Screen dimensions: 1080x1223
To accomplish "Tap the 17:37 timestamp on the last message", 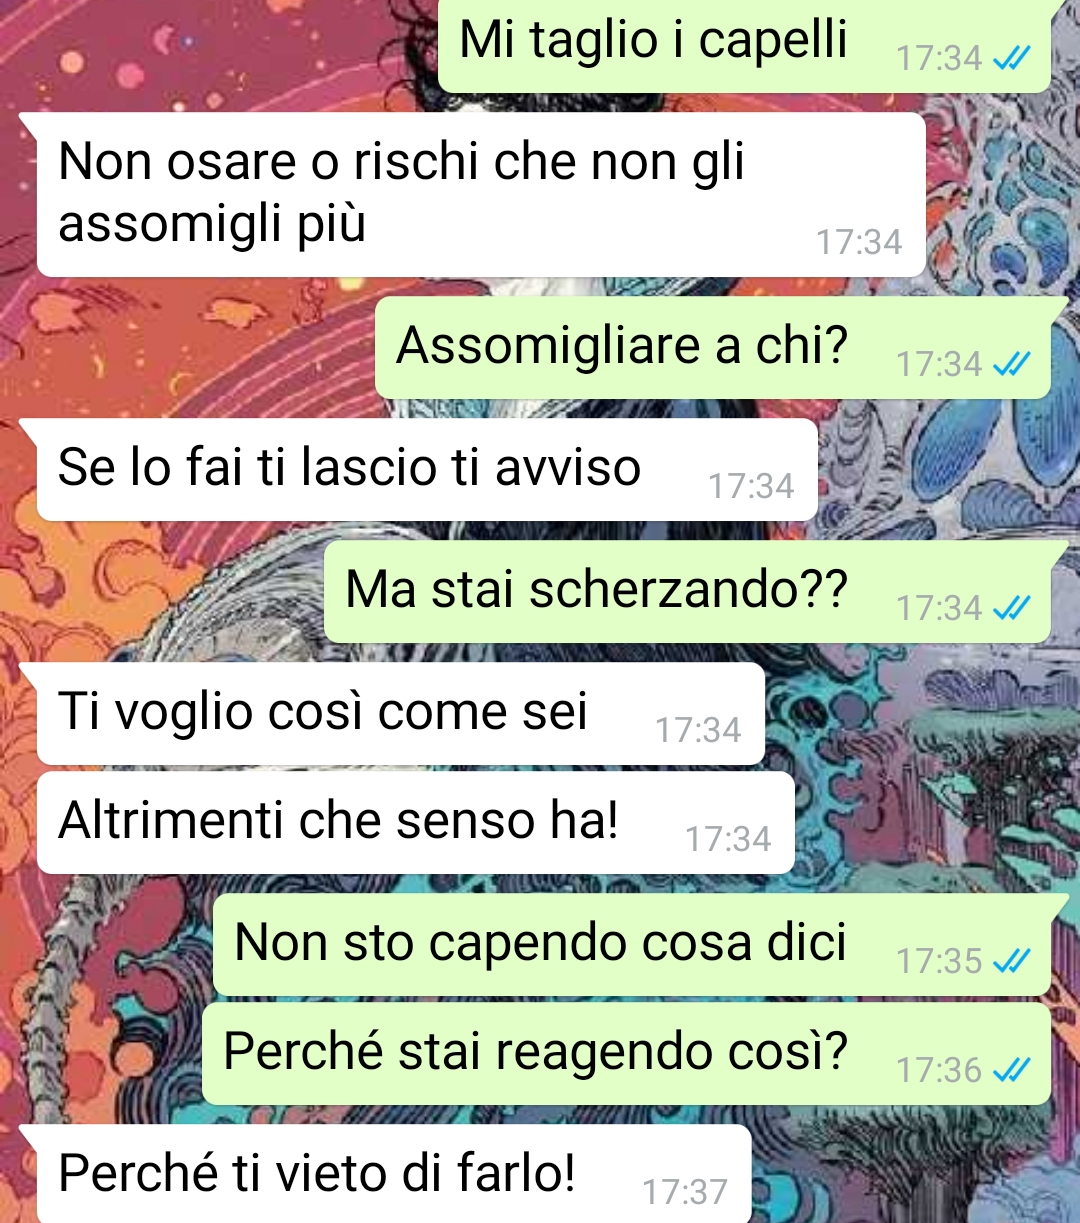I will [685, 1192].
